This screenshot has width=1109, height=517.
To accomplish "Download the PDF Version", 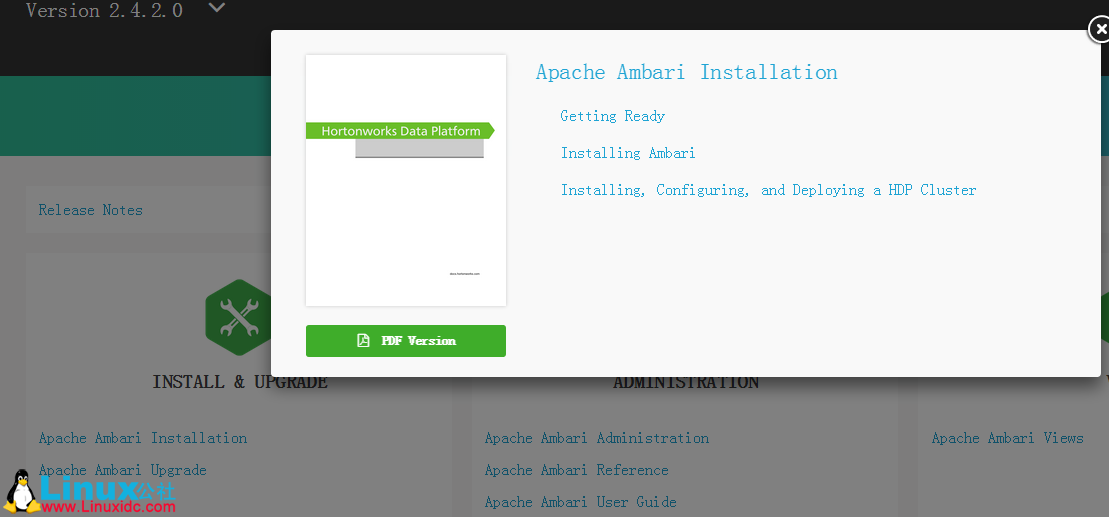I will pos(405,341).
